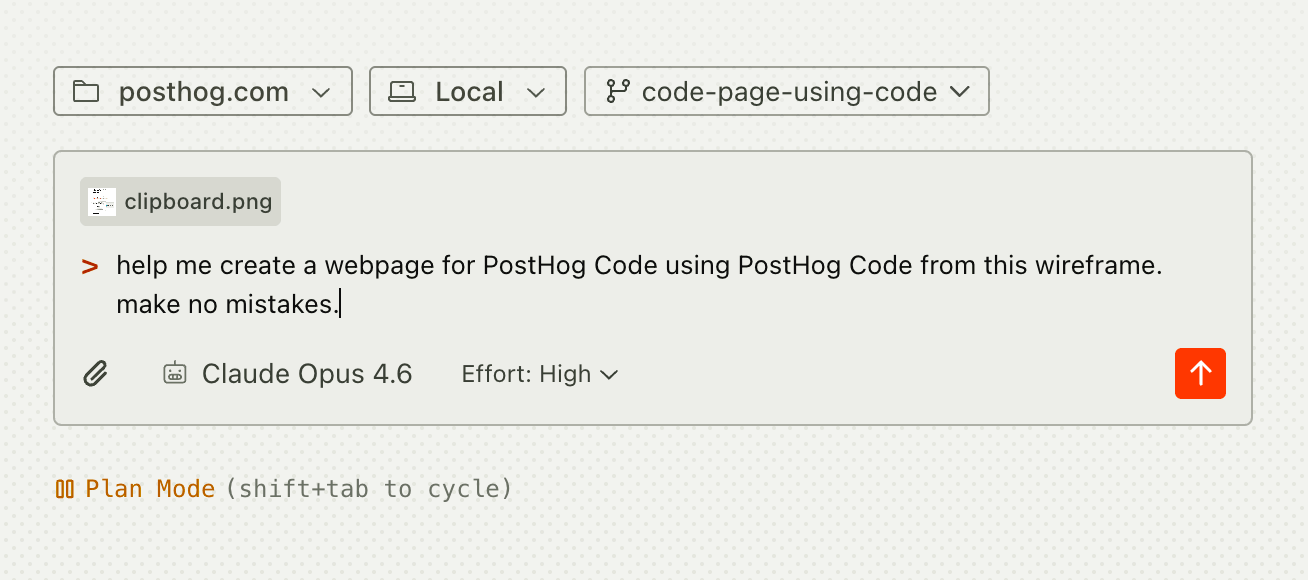1308x580 pixels.
Task: Click into the prompt text field
Action: click(x=640, y=285)
